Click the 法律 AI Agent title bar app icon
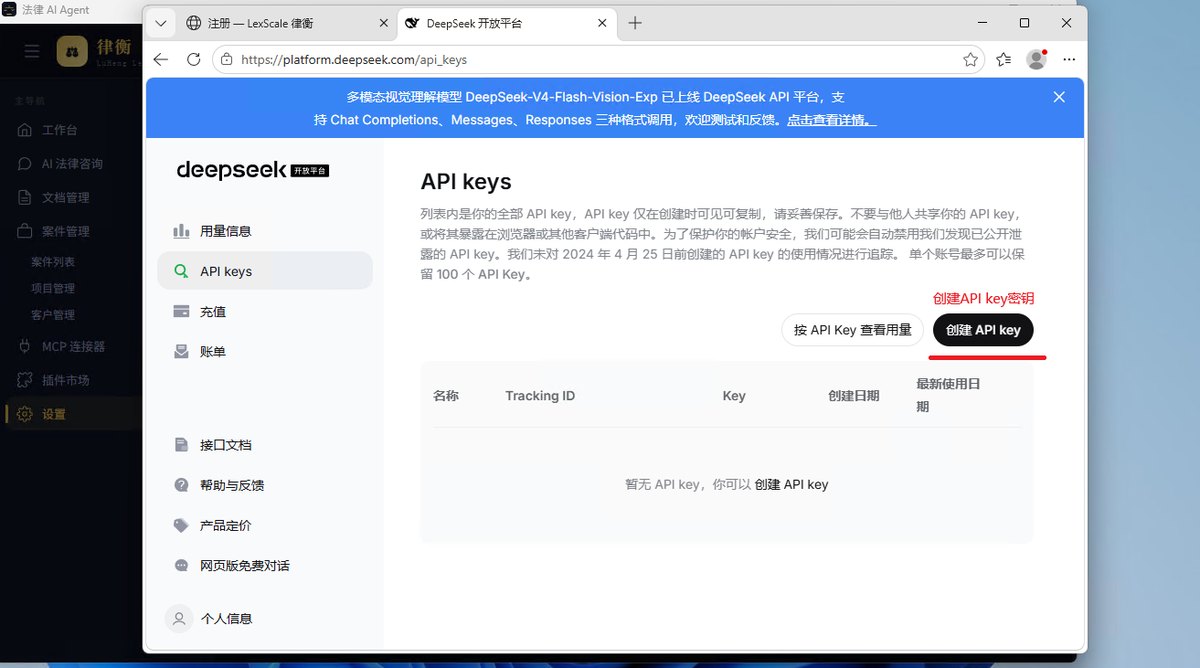Screen dimensions: 1200x668 [8, 9]
